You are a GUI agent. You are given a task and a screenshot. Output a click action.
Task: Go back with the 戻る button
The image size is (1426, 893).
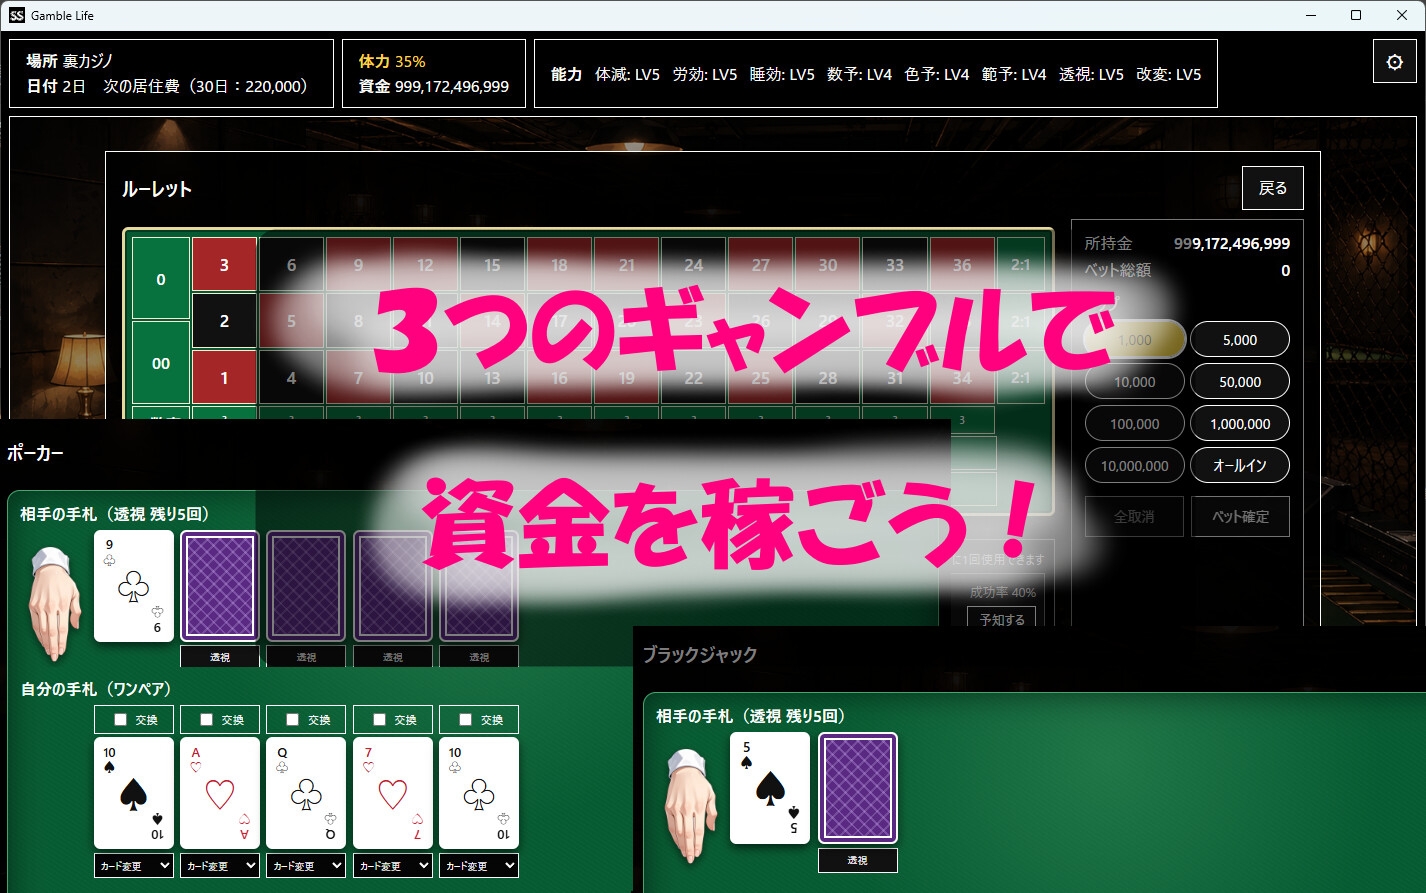coord(1272,188)
